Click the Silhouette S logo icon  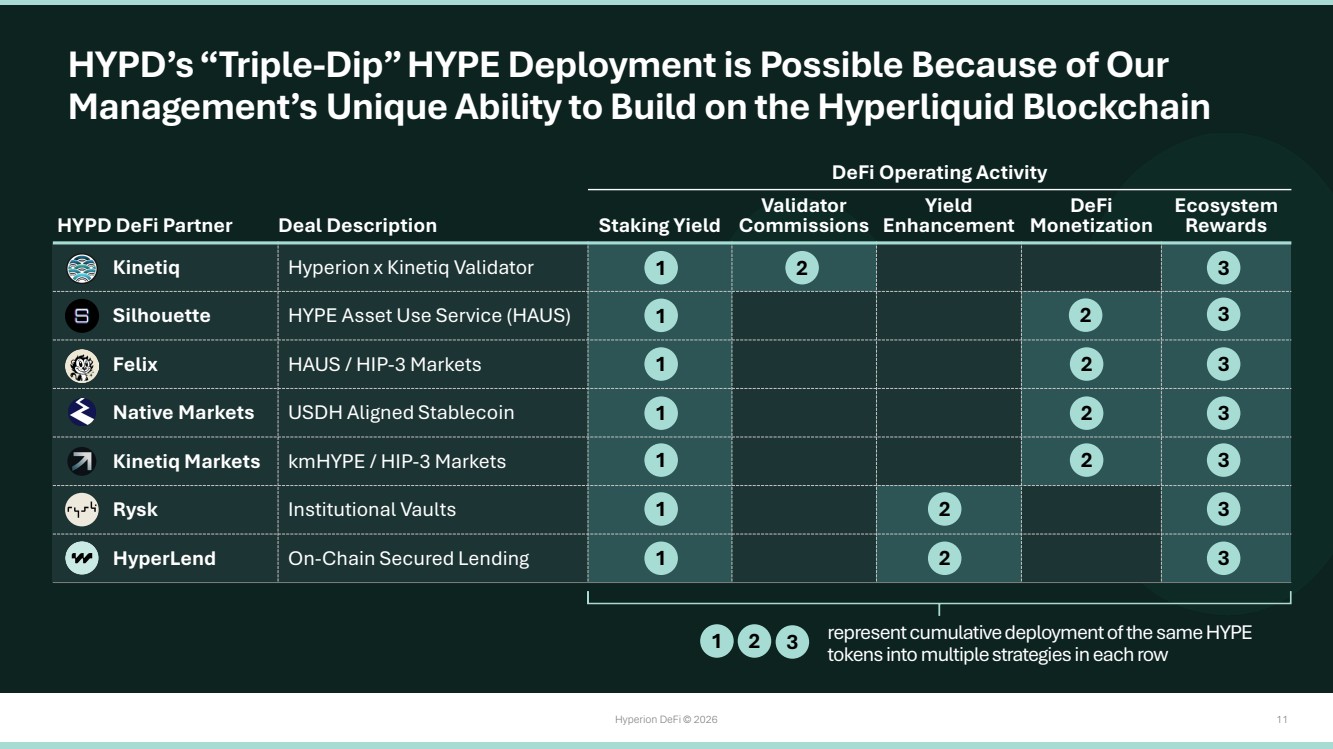(82, 316)
